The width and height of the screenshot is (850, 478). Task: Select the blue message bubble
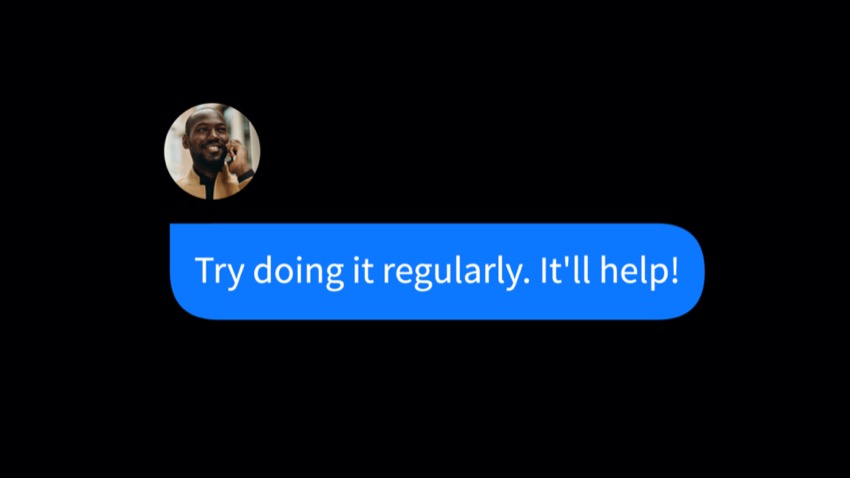click(437, 272)
